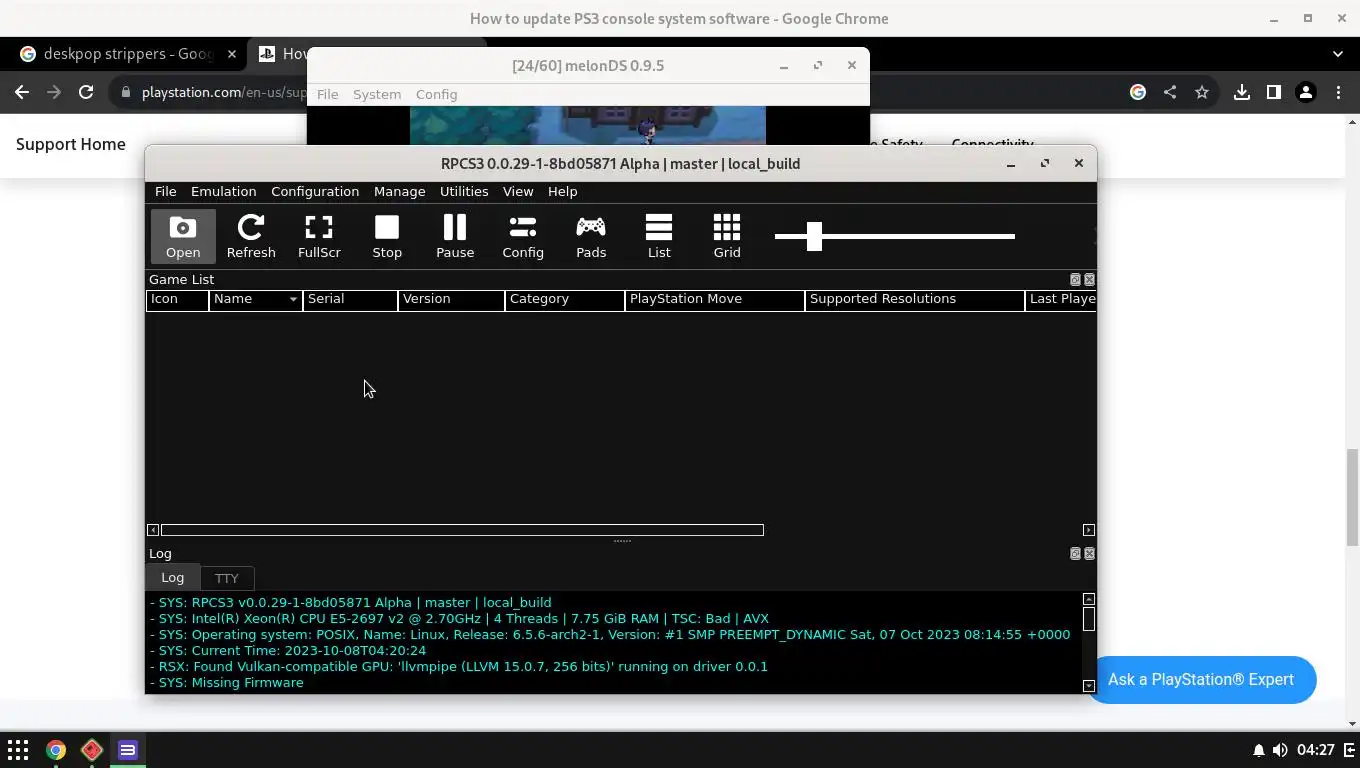1360x768 pixels.
Task: Open the taskbar volume control
Action: coord(1280,750)
